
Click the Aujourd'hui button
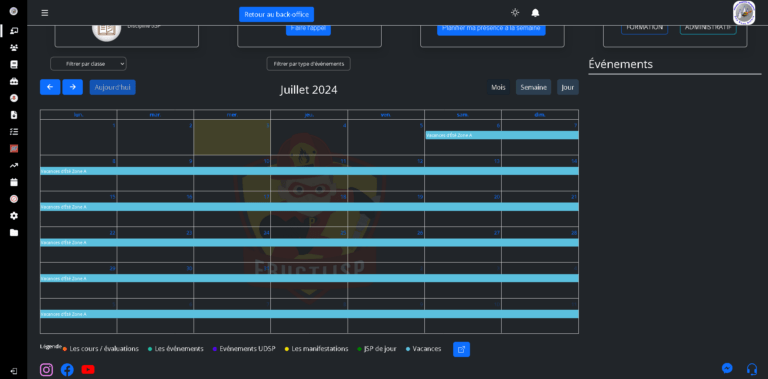[x=113, y=87]
